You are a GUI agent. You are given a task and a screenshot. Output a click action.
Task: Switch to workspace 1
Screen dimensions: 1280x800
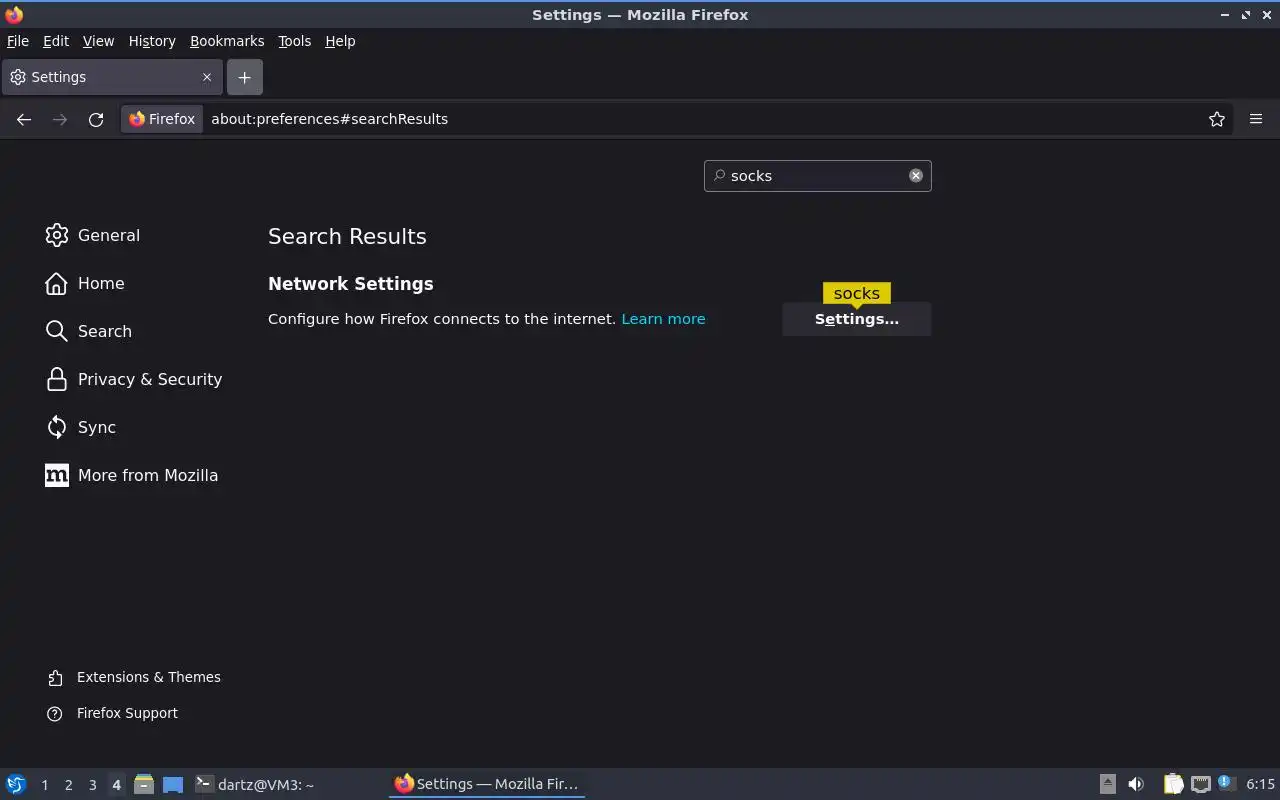[x=44, y=785]
